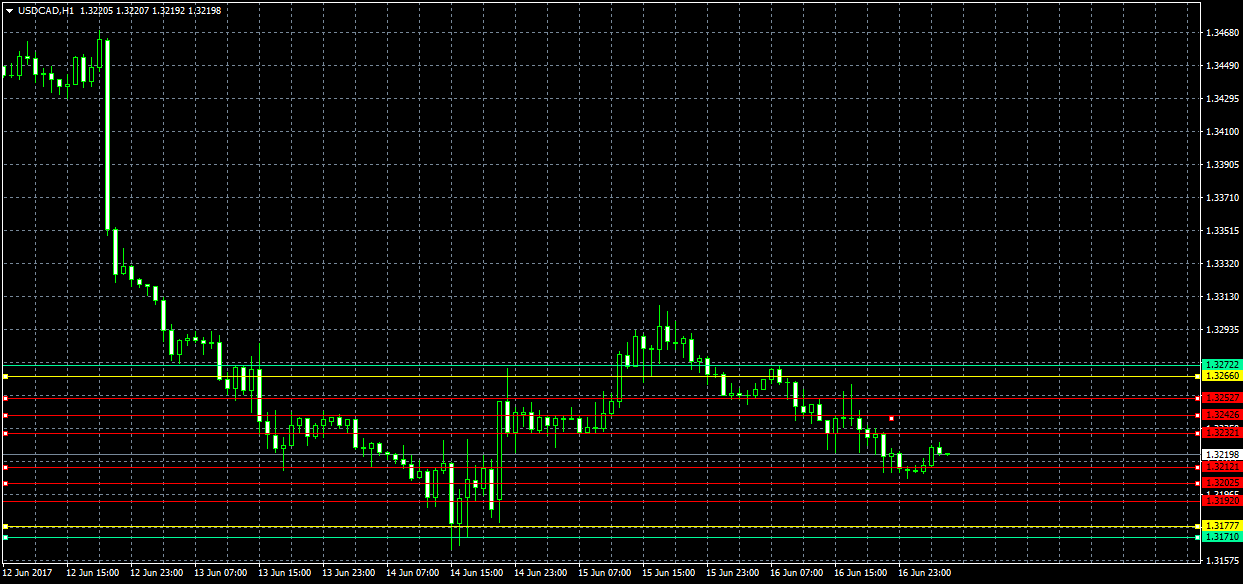Click the tall 12 Jun 15:00 falling candle
The width and height of the screenshot is (1243, 584).
[106, 135]
